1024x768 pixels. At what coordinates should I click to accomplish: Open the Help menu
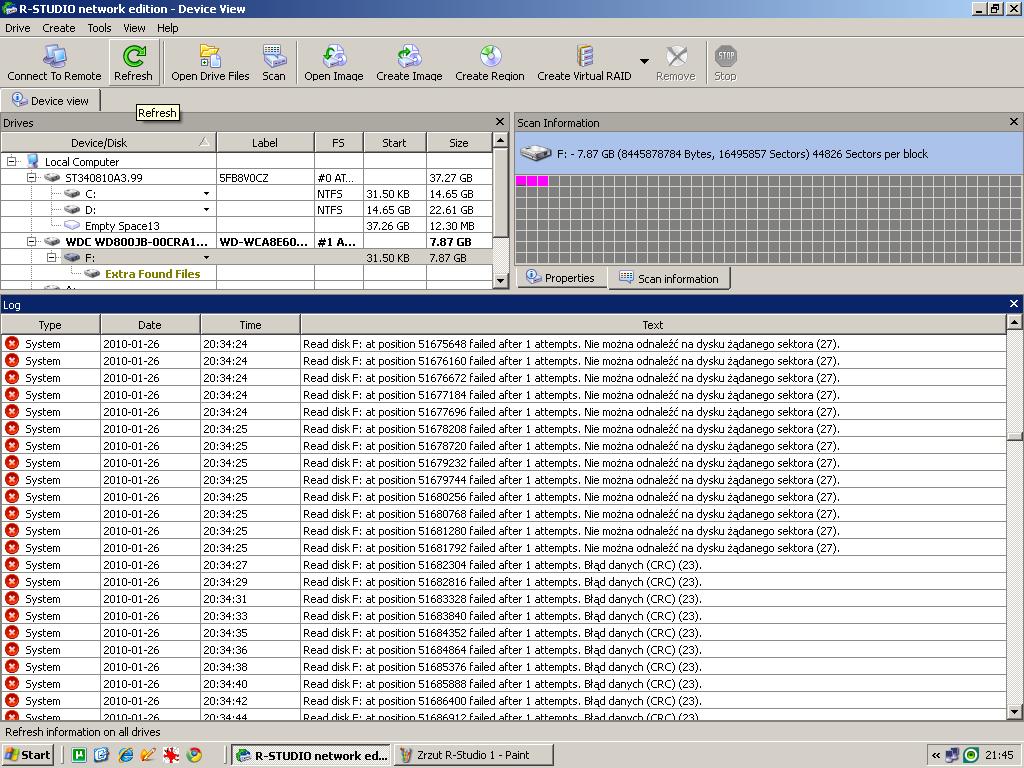pos(167,28)
